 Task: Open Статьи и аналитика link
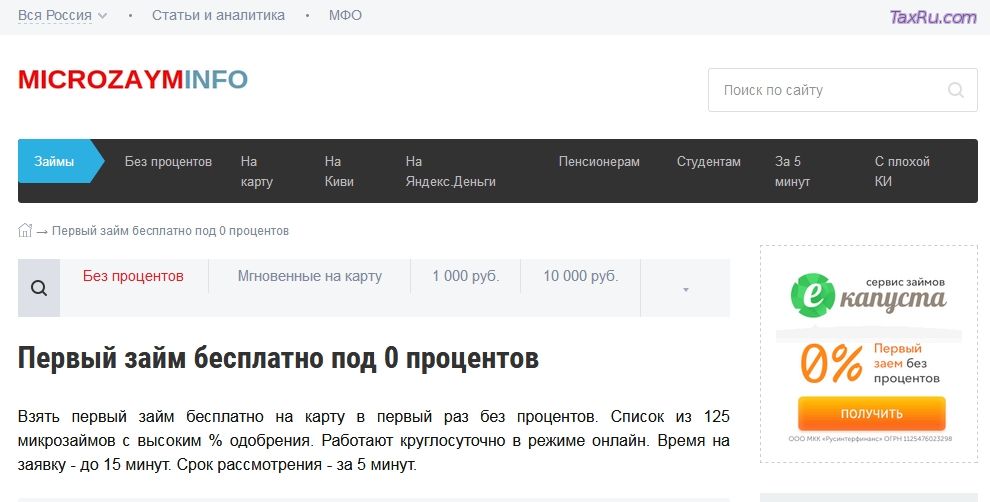[x=218, y=16]
